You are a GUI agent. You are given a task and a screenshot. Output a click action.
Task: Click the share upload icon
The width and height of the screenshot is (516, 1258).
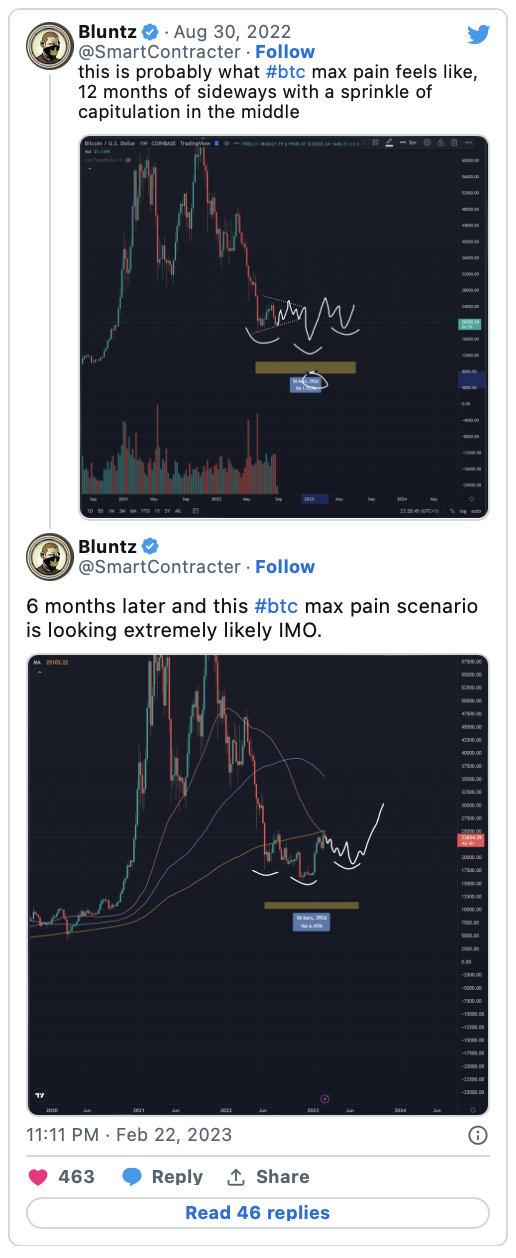(x=236, y=1176)
